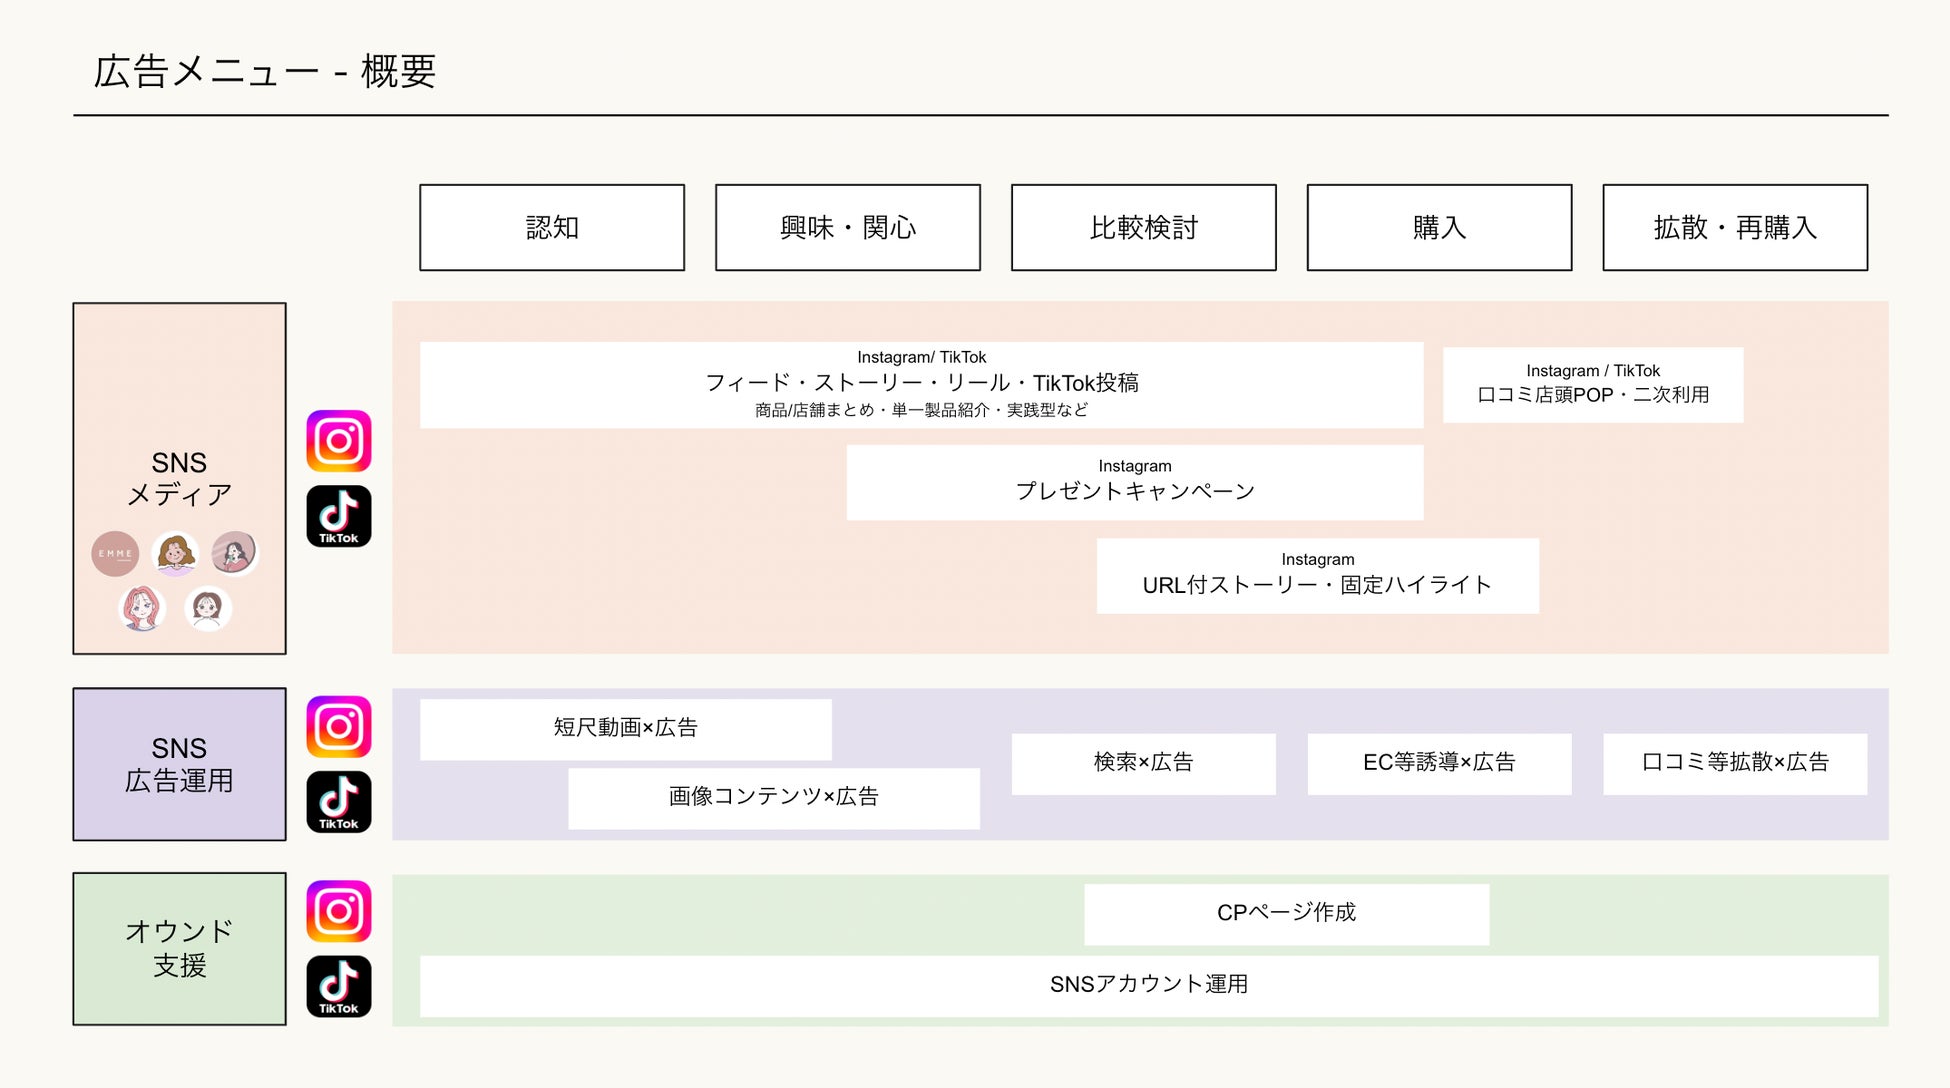
Task: Click the CPページ作成 box
Action: coord(1286,914)
